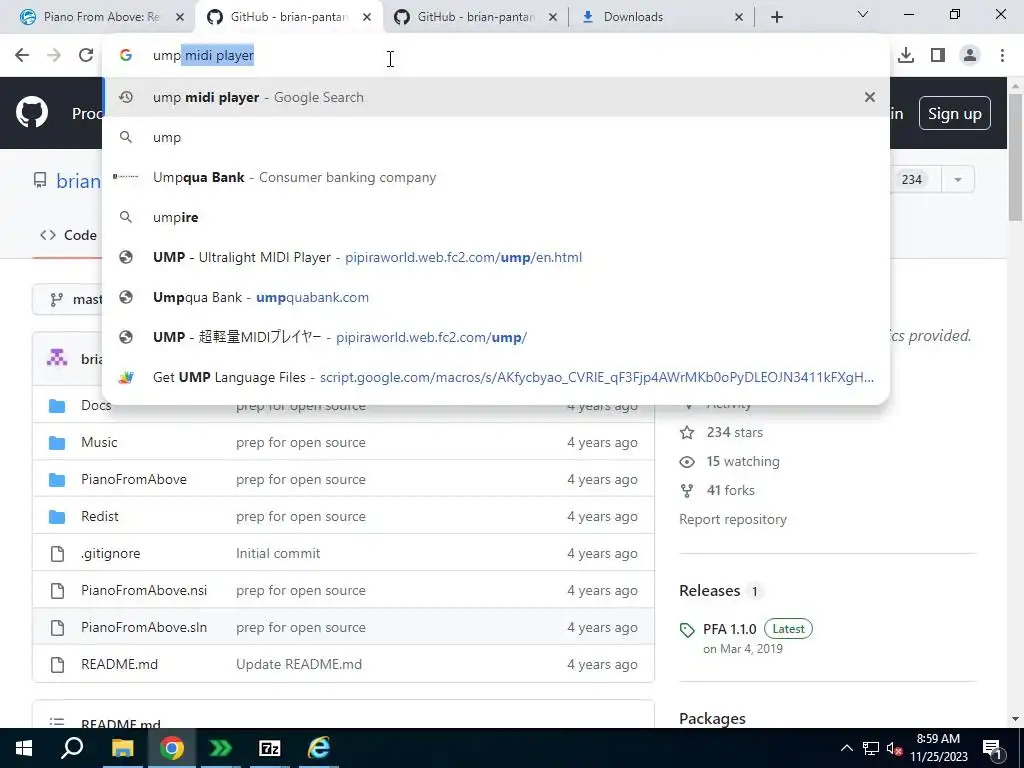Click the GitHub Sign up button
The width and height of the screenshot is (1024, 768).
coord(954,114)
